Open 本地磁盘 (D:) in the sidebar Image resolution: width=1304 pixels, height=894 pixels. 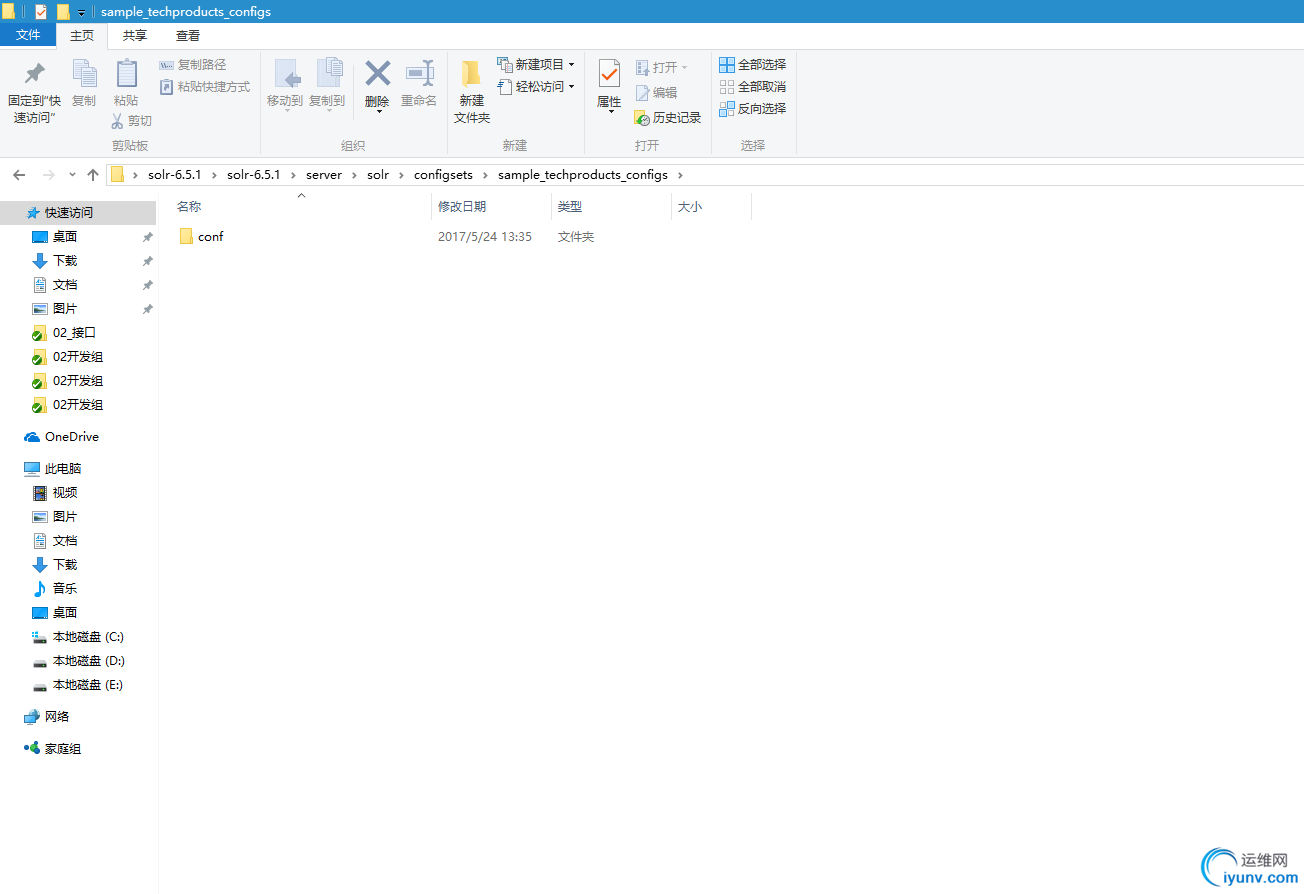pos(78,661)
